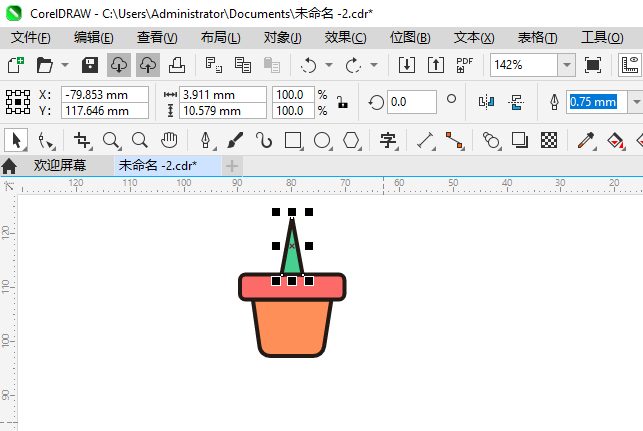Click the Y position field
643x431 pixels.
[x=105, y=111]
